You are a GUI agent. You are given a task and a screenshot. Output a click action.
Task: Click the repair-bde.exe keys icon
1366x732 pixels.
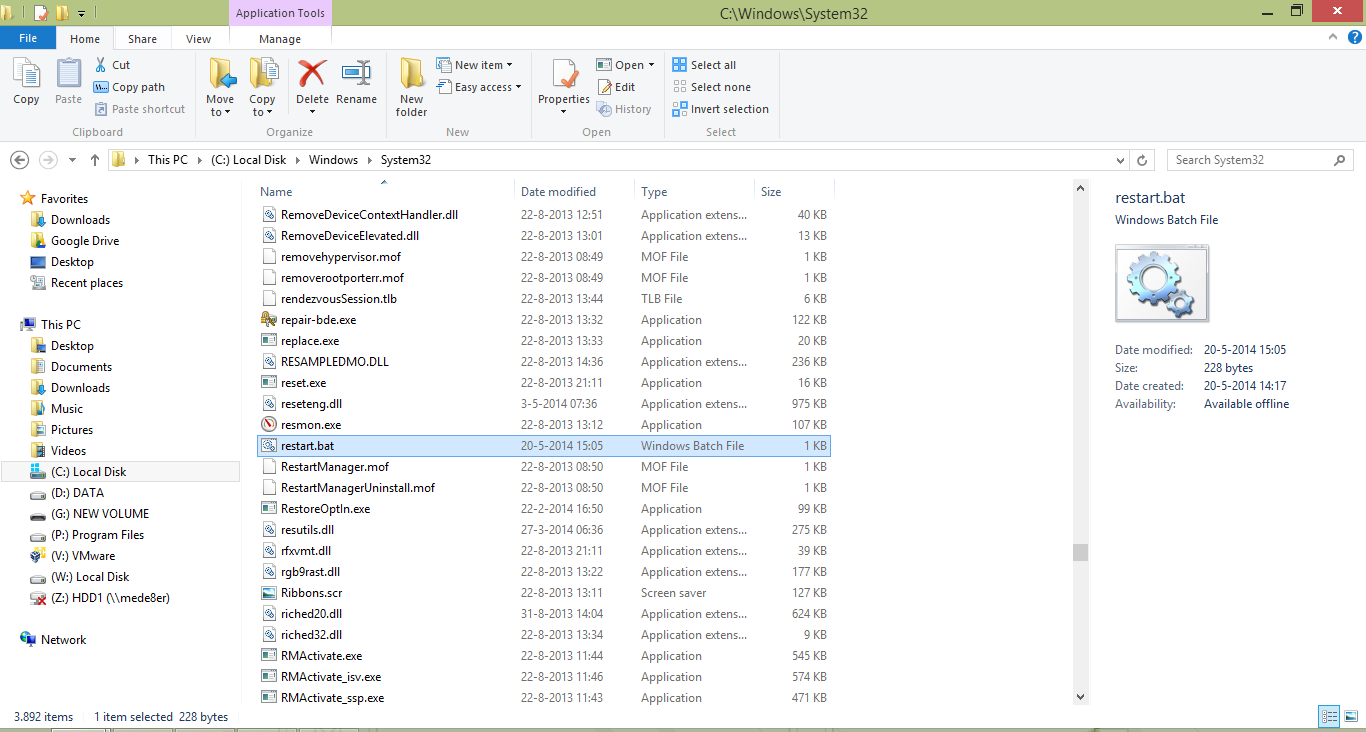point(268,320)
